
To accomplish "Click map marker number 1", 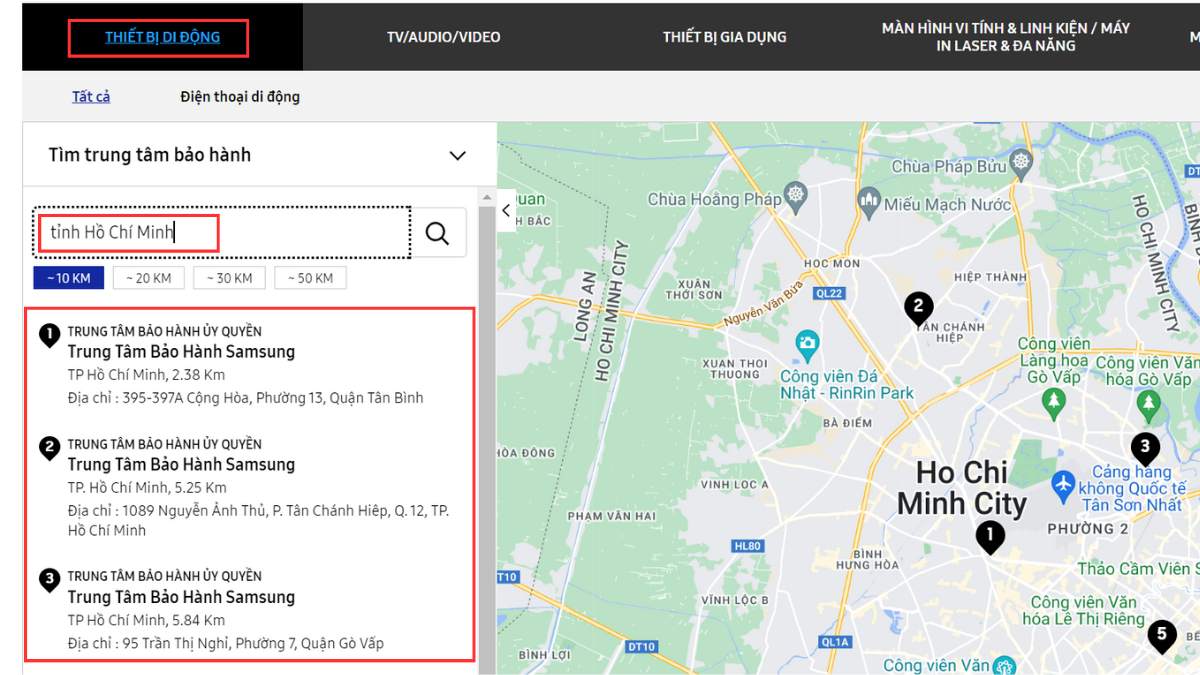I will (x=989, y=537).
